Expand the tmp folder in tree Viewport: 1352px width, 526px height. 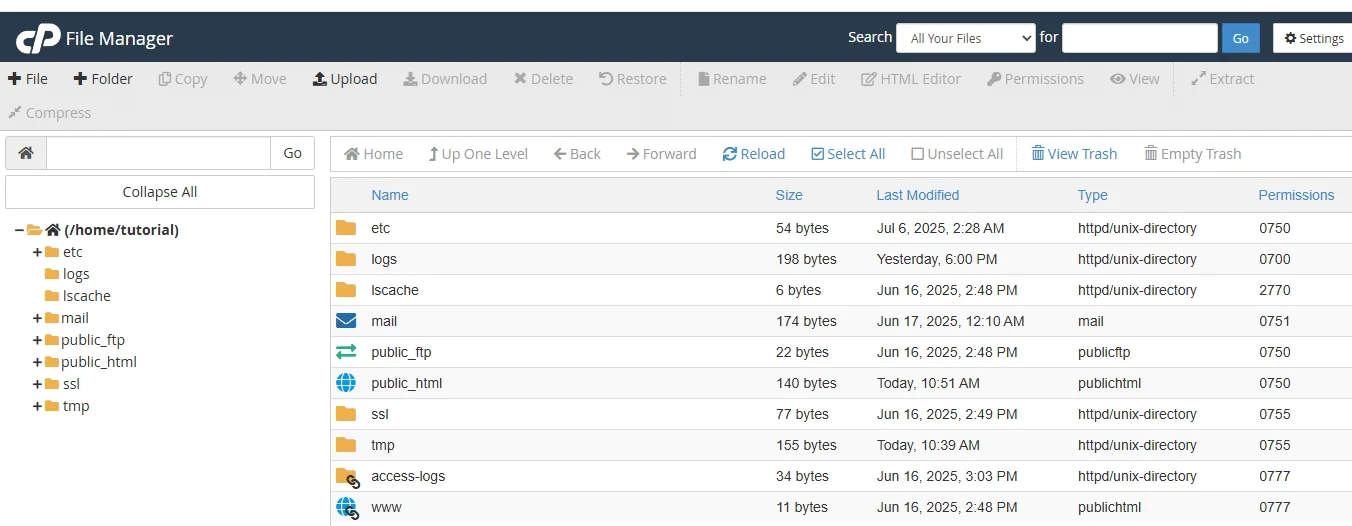point(37,406)
